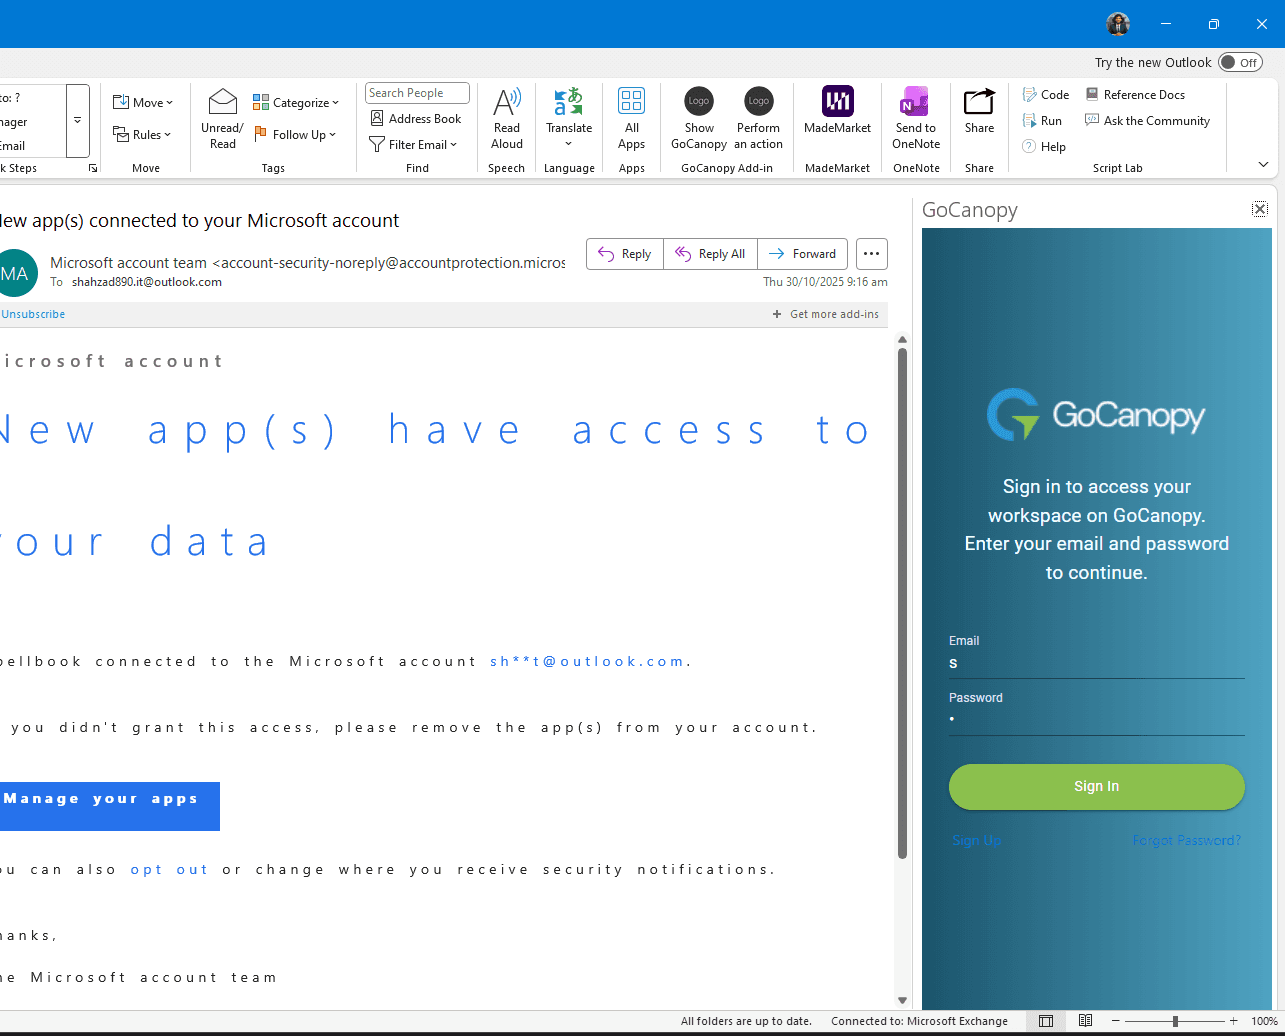The image size is (1285, 1036).
Task: Open the Translate language menu
Action: pyautogui.click(x=569, y=118)
